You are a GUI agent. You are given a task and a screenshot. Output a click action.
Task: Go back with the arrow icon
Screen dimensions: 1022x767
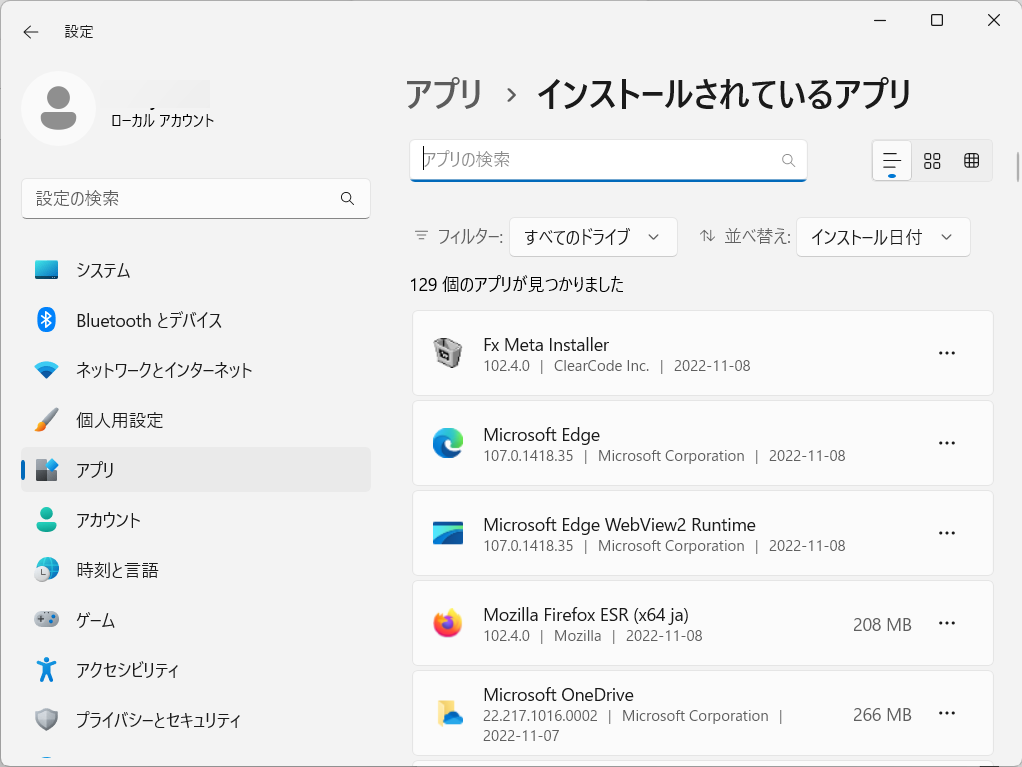31,32
